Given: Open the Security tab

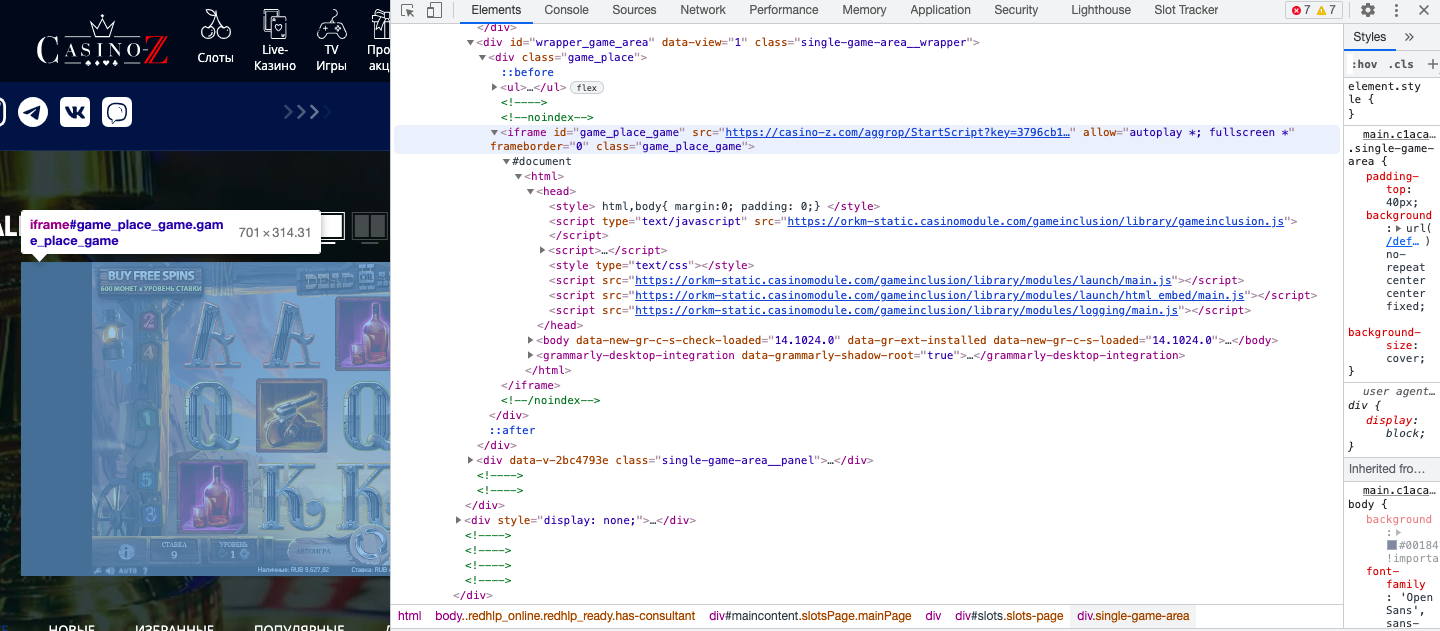Looking at the screenshot, I should [x=1016, y=10].
